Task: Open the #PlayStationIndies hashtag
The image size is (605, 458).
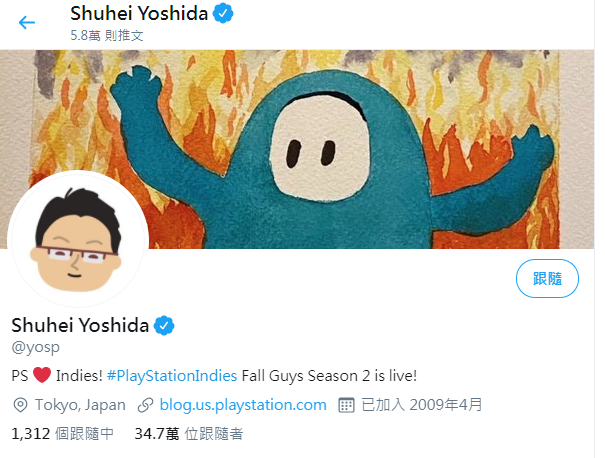Action: point(172,375)
